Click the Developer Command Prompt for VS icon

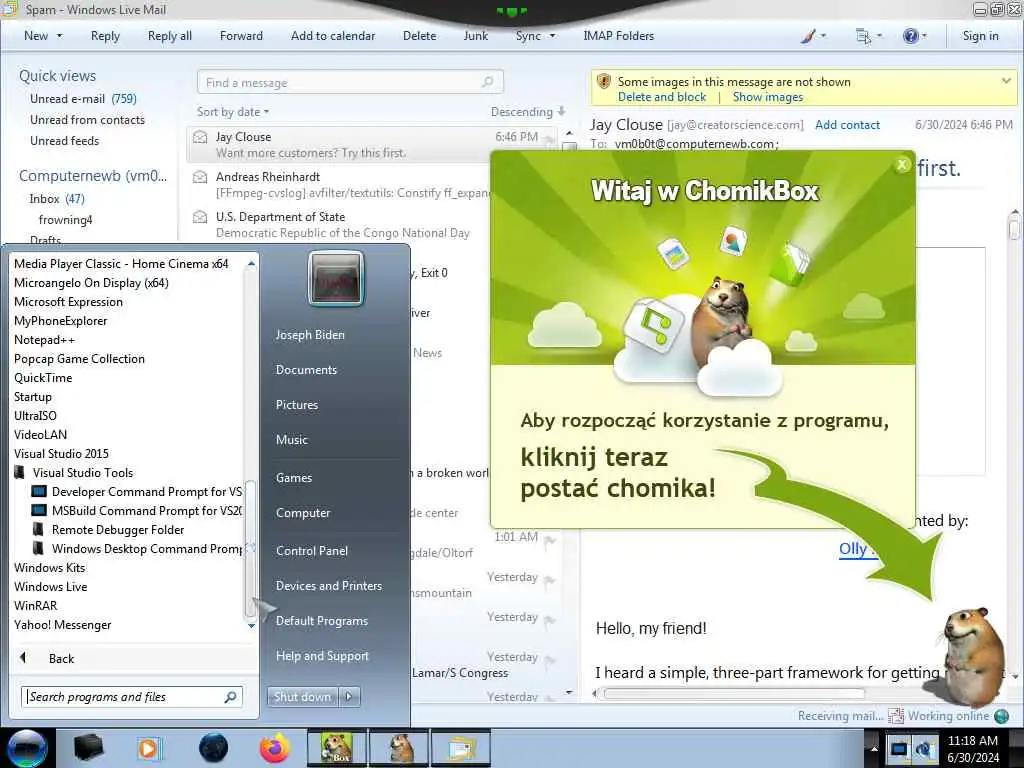[x=39, y=492]
